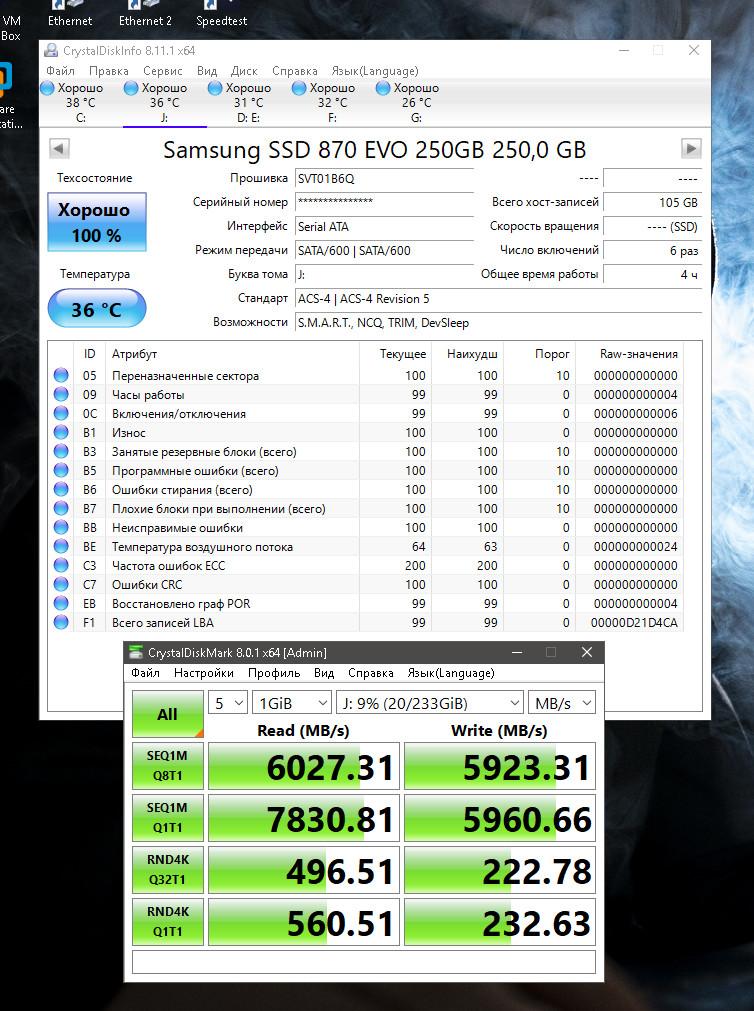The width and height of the screenshot is (754, 1011).
Task: Click status dot for attribute 05 reallocated sectors
Action: coord(61,375)
